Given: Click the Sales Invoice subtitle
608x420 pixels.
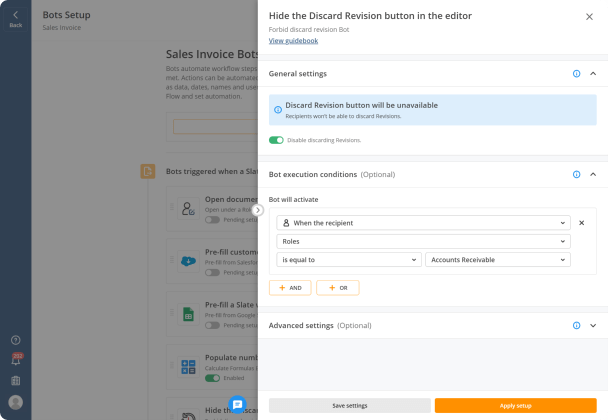Looking at the screenshot, I should coord(62,28).
